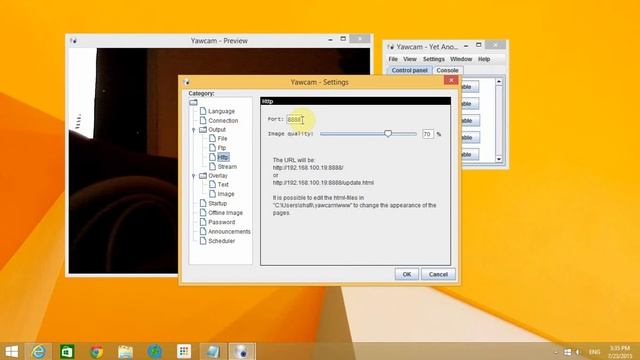Screen dimensions: 640x360
Task: Click the colored grid app icon in the taskbar
Action: [184, 351]
